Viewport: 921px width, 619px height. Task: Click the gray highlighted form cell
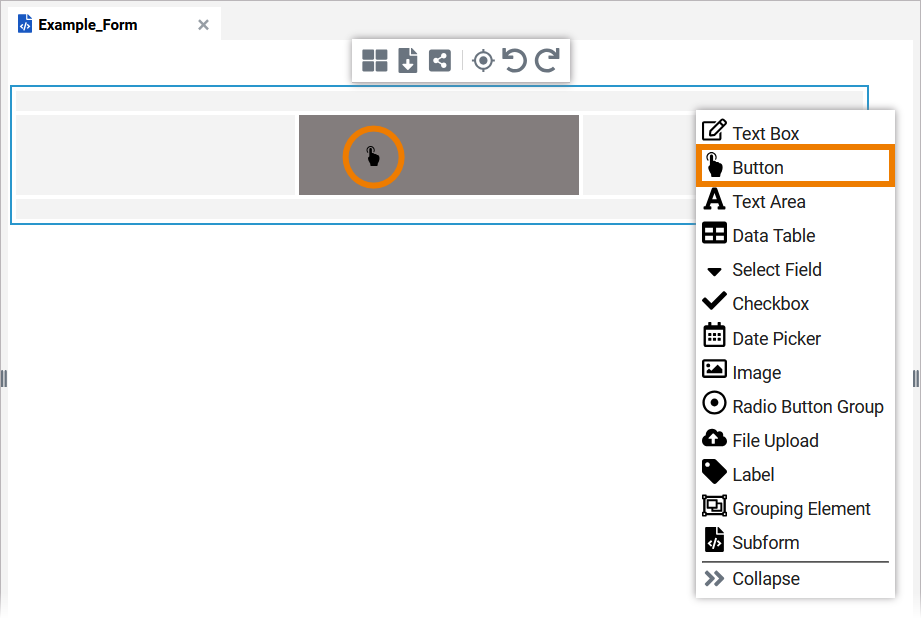(438, 155)
